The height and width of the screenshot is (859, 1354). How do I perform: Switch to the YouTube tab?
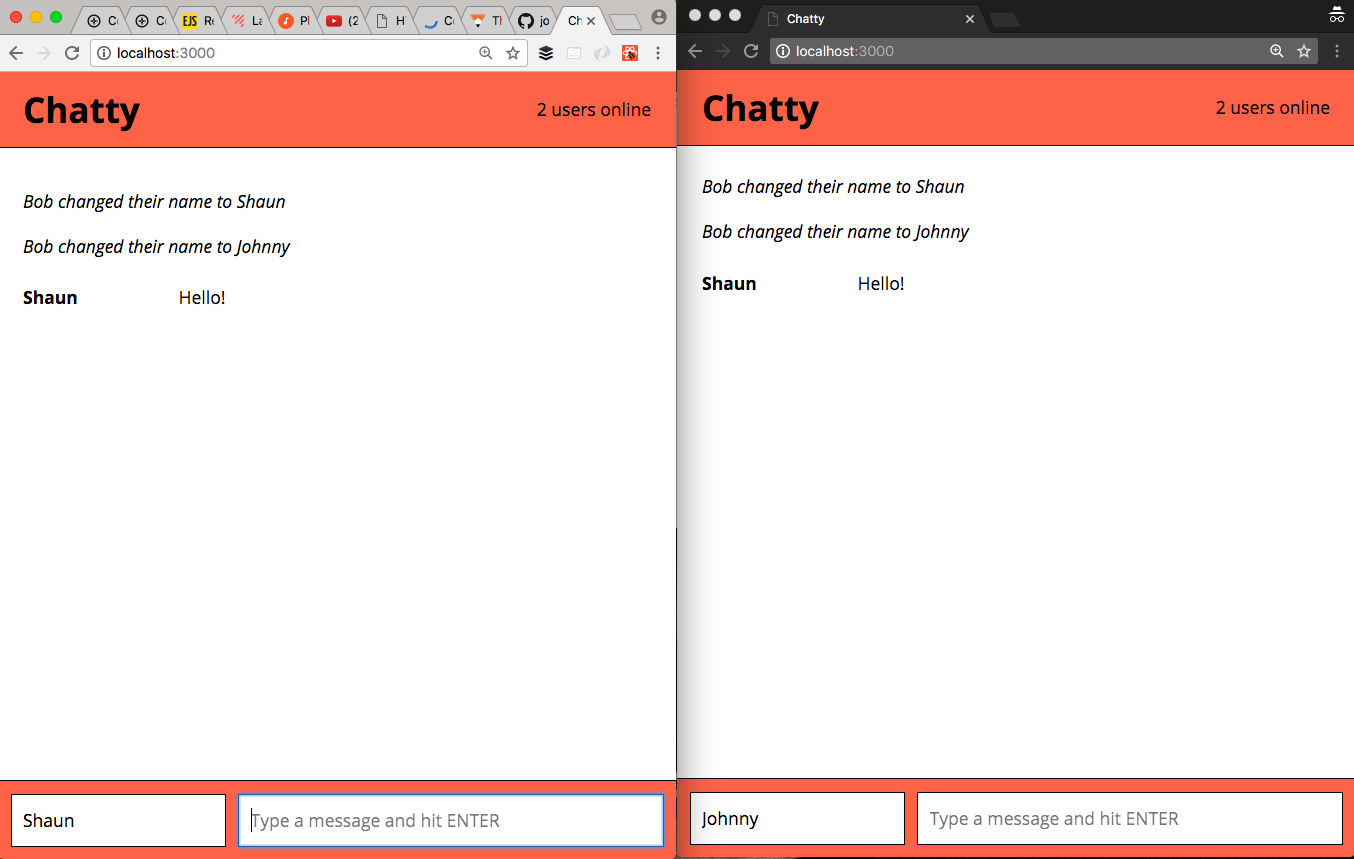pos(342,21)
